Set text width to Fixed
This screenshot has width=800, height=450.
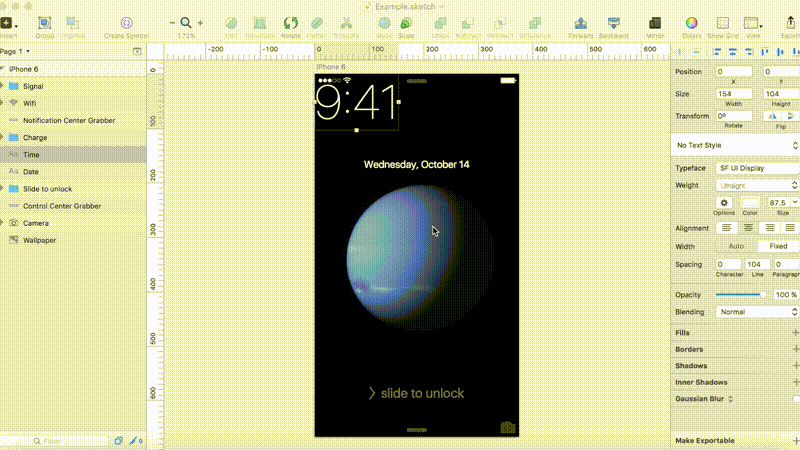click(779, 246)
